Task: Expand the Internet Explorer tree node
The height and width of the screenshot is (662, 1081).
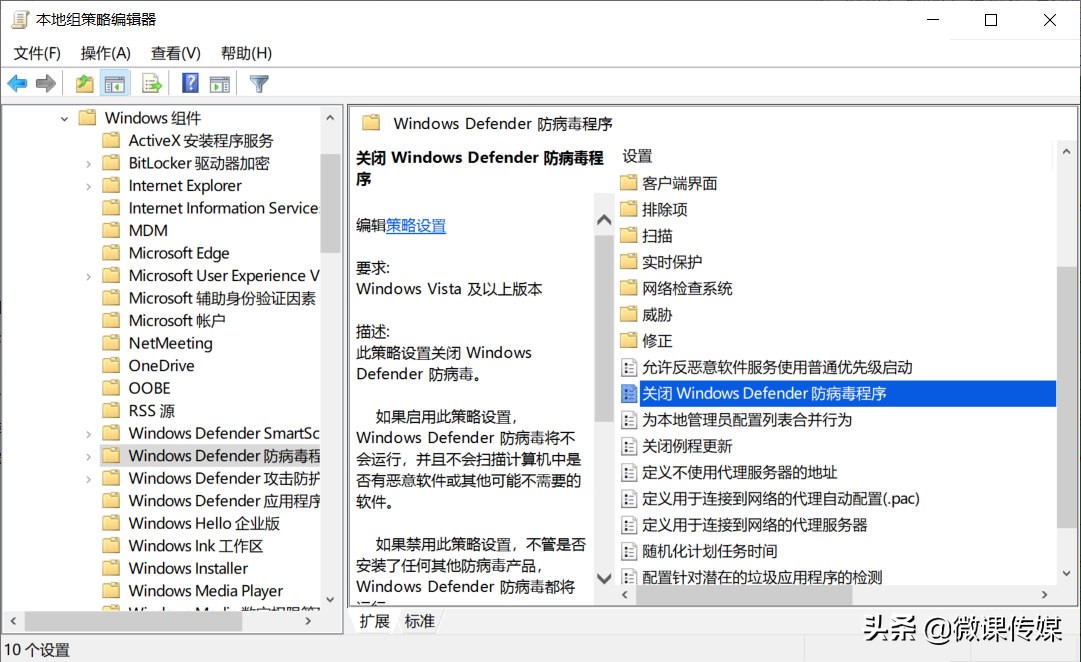Action: click(x=89, y=185)
